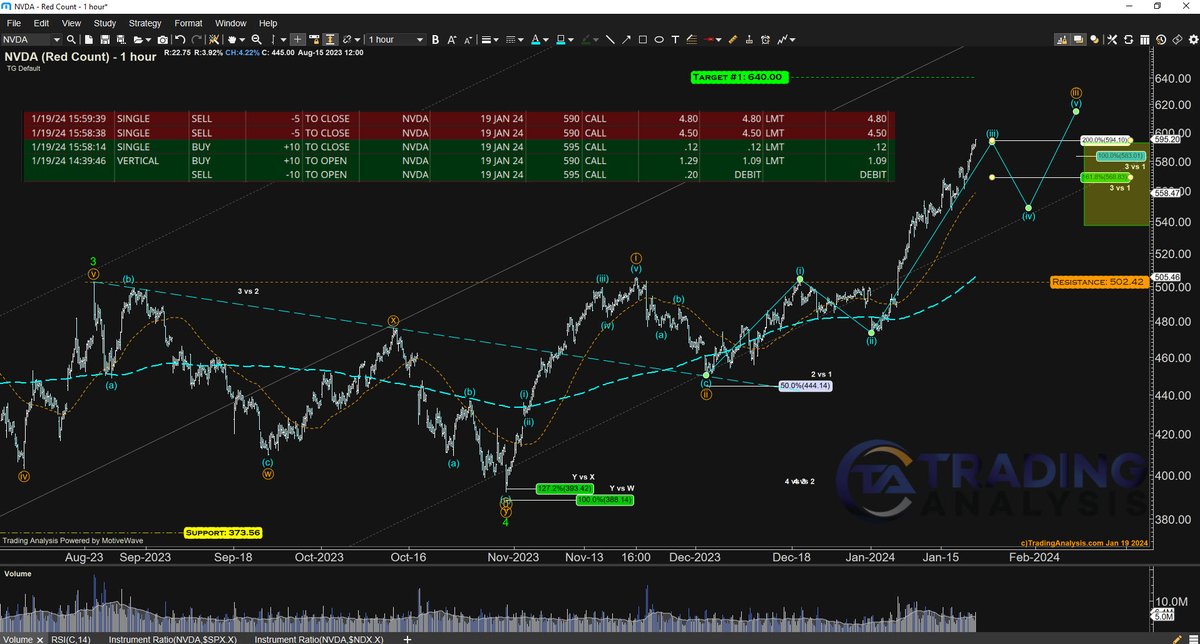1200x644 pixels.
Task: Click the tag icon beside the gear
Action: click(x=1175, y=39)
